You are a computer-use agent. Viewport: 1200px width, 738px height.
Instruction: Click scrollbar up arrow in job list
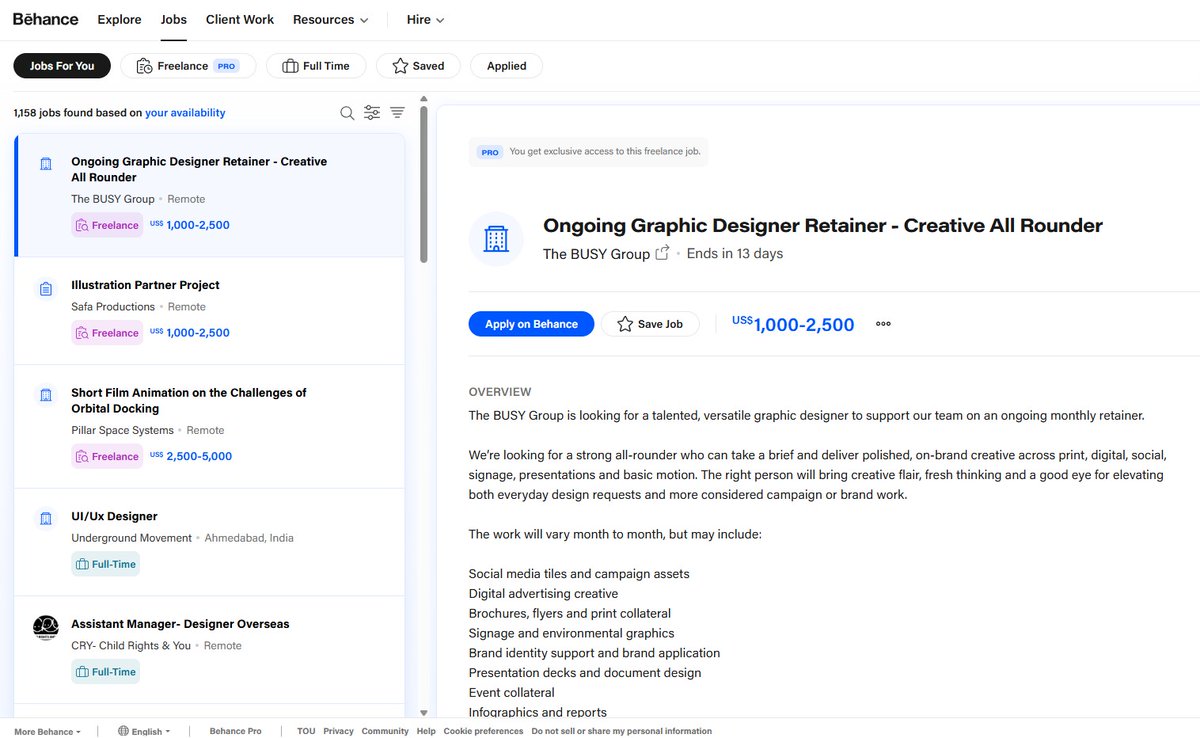tap(423, 99)
